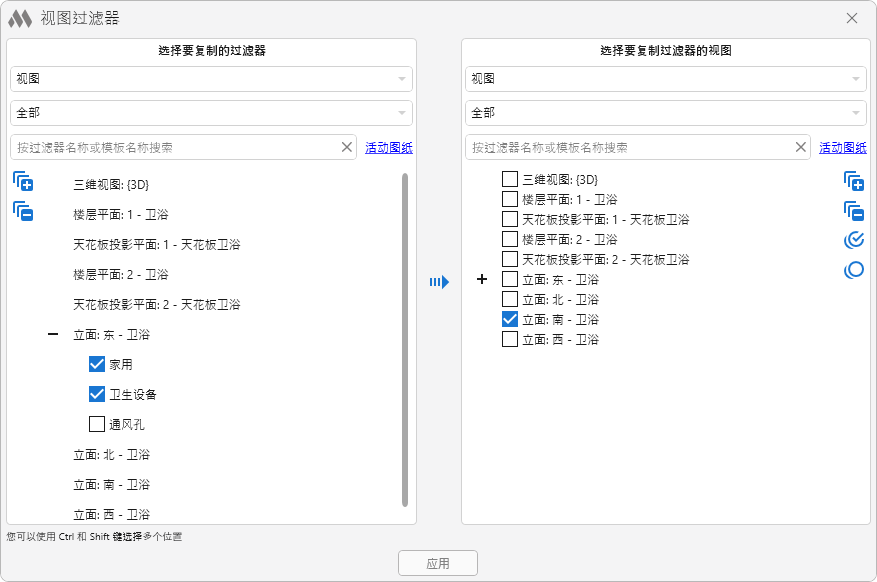
Task: Click the check-all circle icon on right
Action: [x=853, y=240]
